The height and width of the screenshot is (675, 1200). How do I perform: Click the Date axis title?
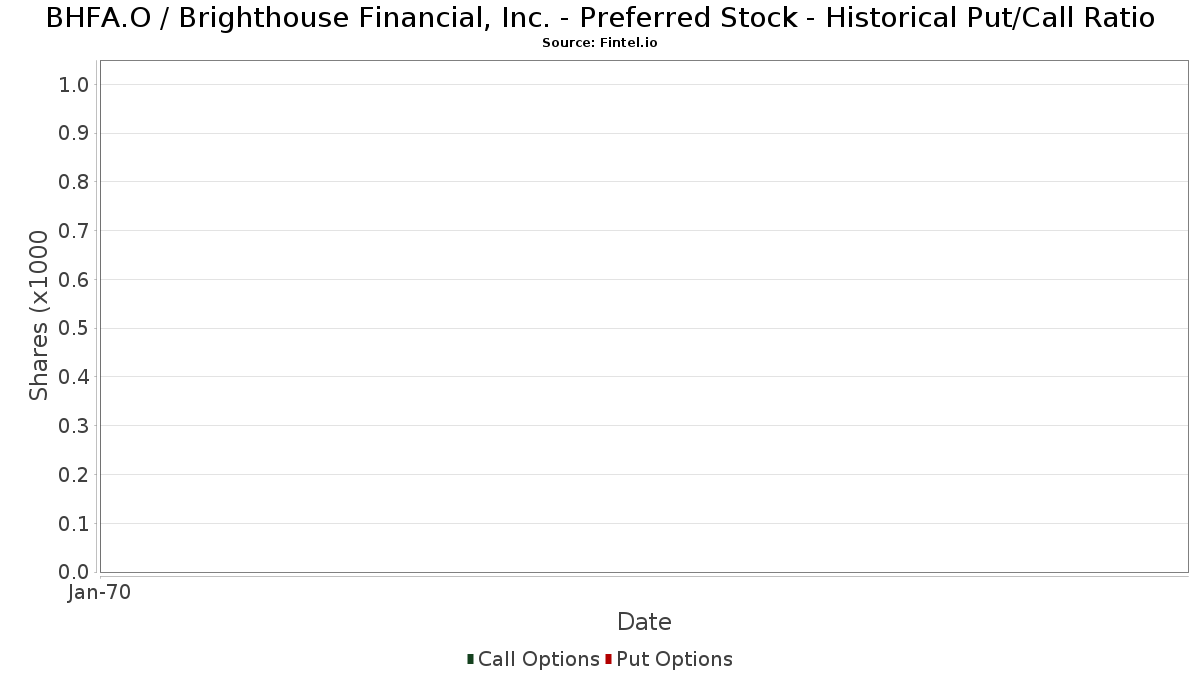click(644, 622)
